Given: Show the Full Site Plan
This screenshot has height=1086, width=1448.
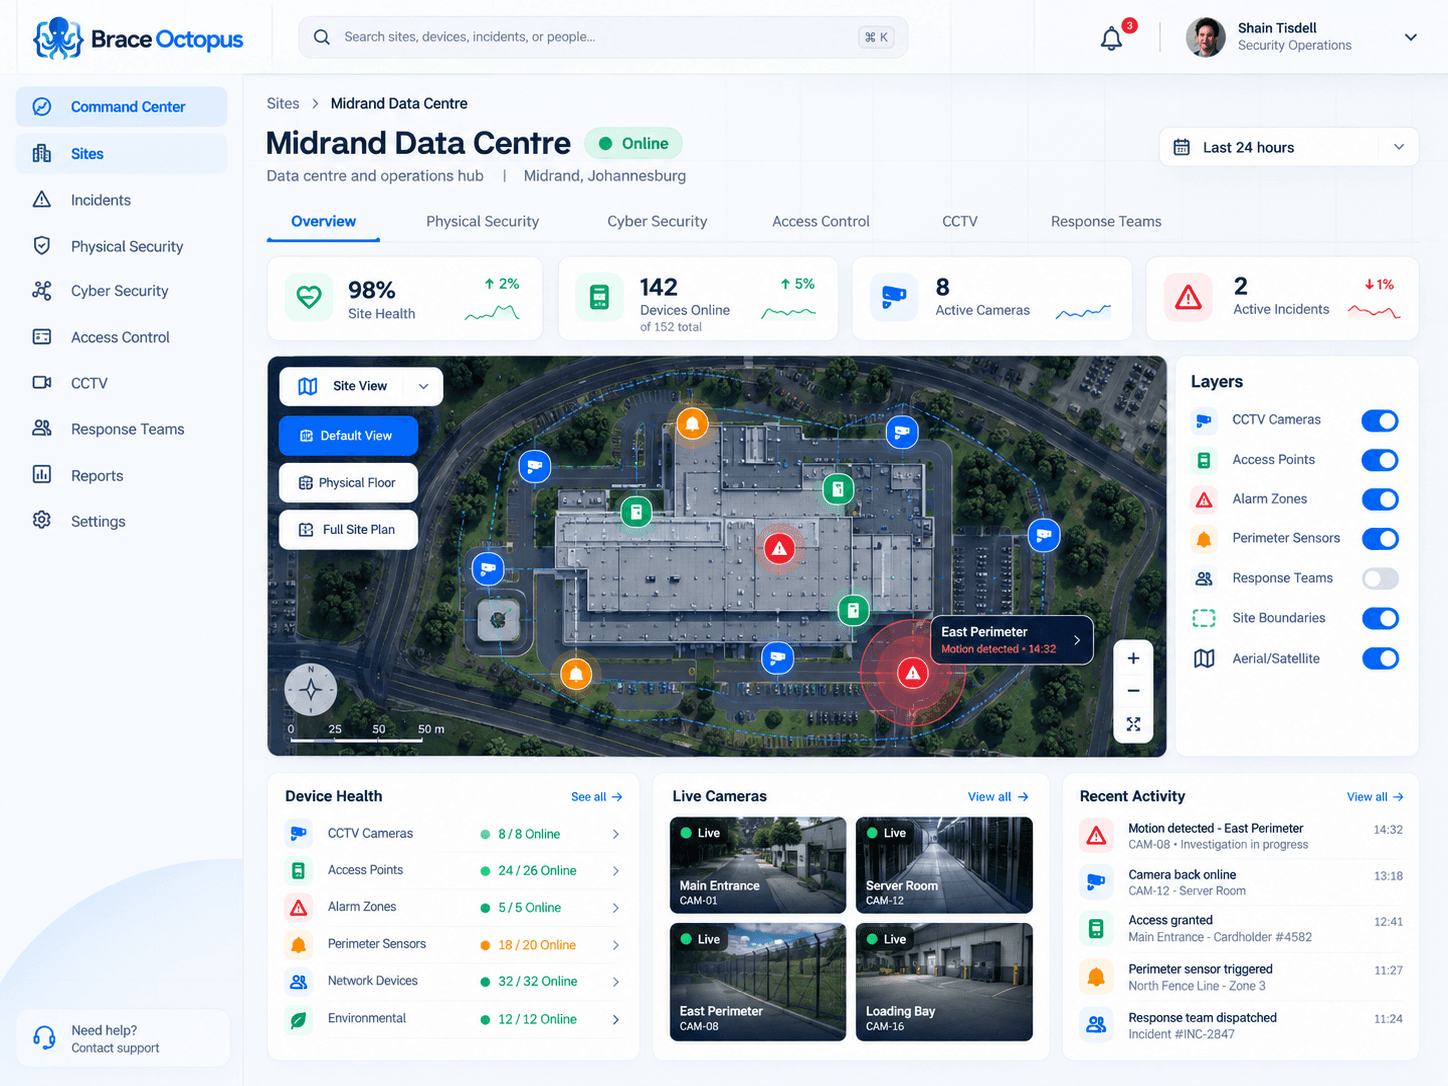Looking at the screenshot, I should coord(348,530).
